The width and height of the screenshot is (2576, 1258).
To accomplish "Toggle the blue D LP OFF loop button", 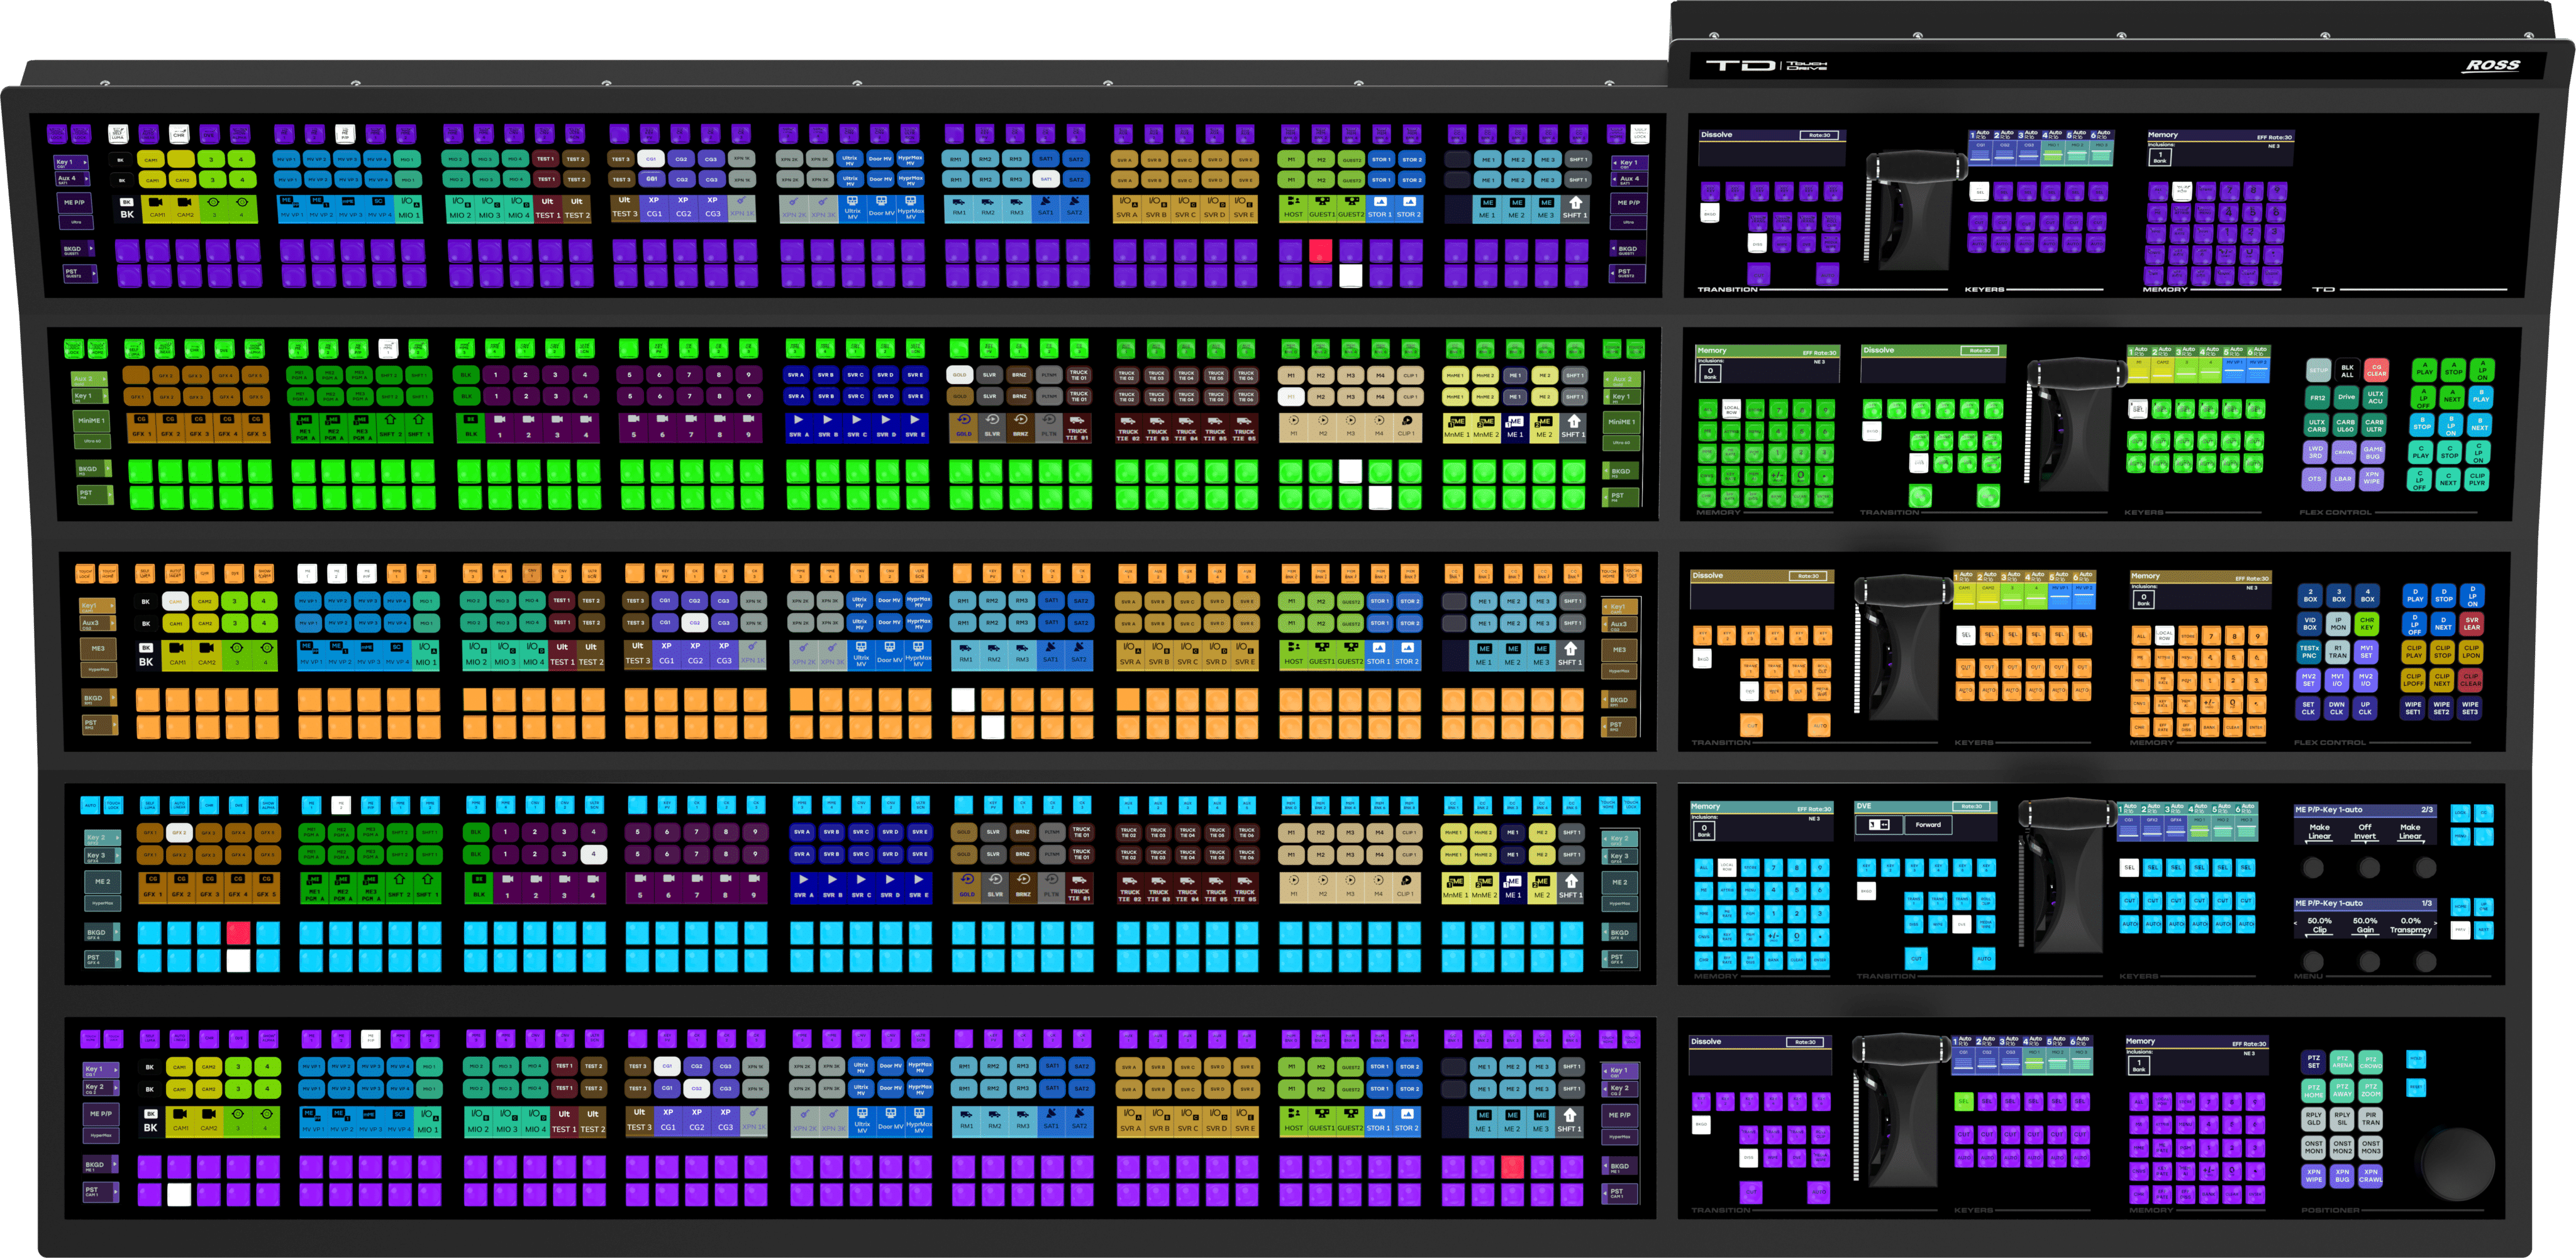I will (2414, 624).
